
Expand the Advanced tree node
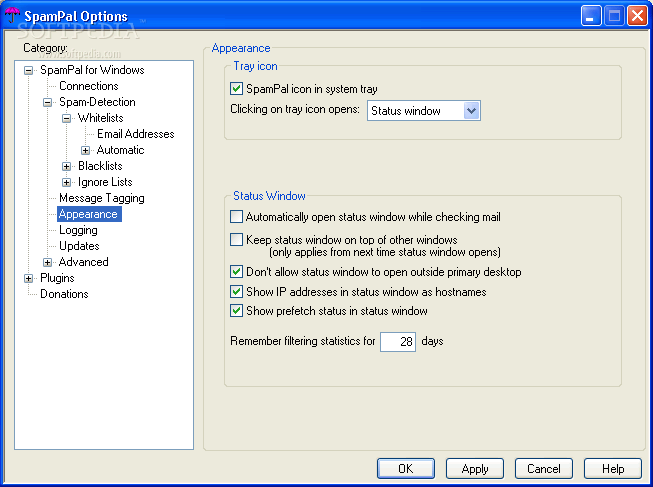pos(47,262)
